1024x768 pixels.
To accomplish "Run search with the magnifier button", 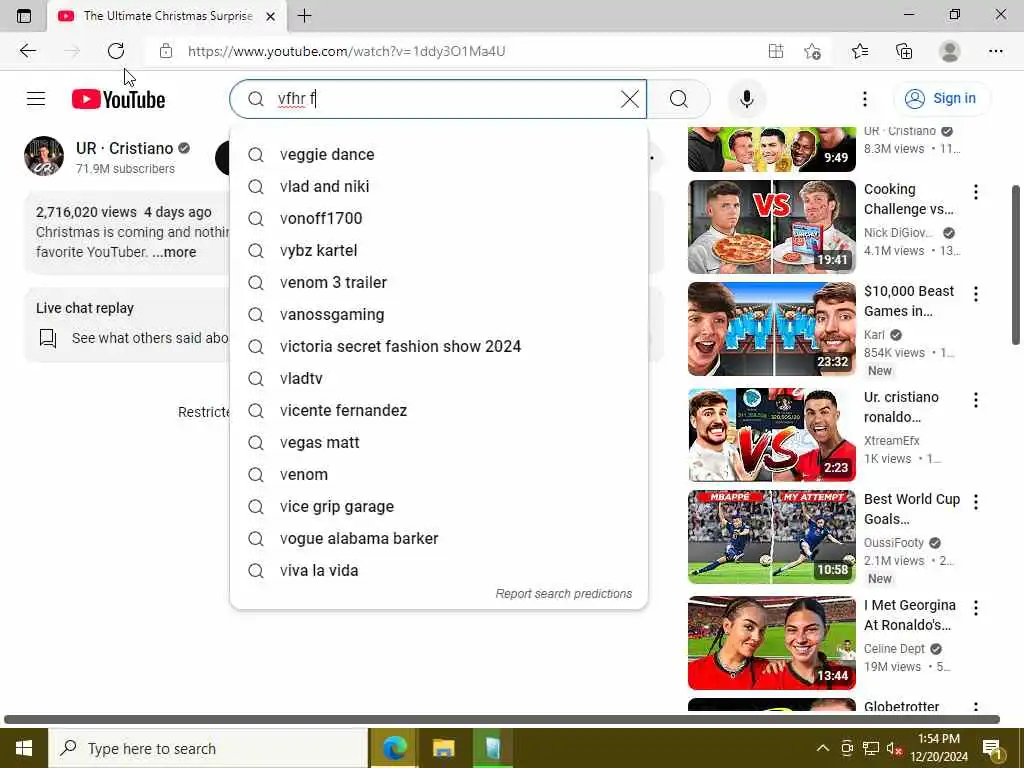I will (679, 99).
